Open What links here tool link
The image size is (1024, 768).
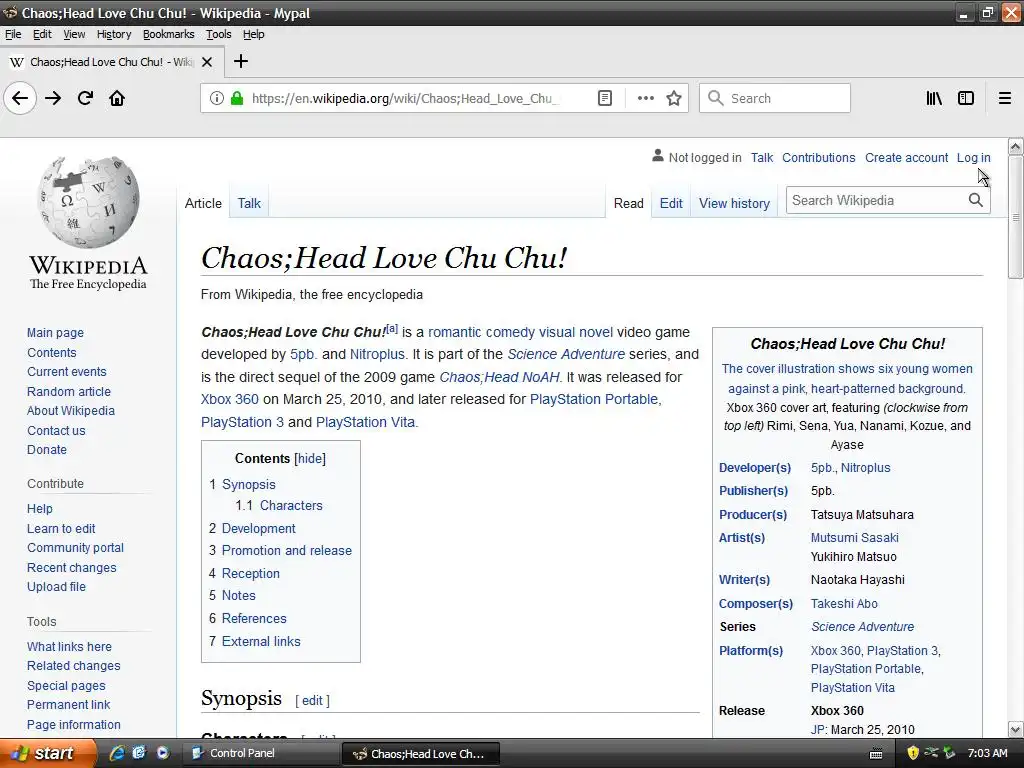[69, 647]
